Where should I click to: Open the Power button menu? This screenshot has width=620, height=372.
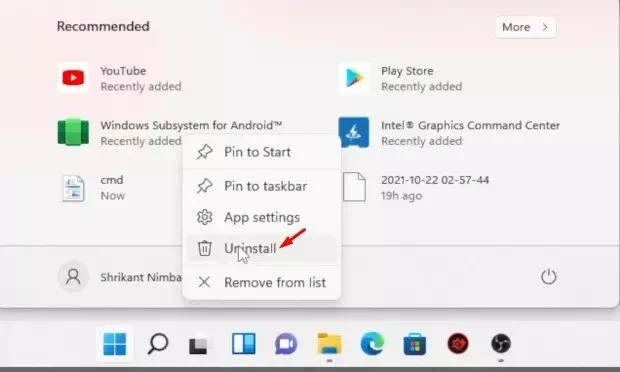point(548,276)
